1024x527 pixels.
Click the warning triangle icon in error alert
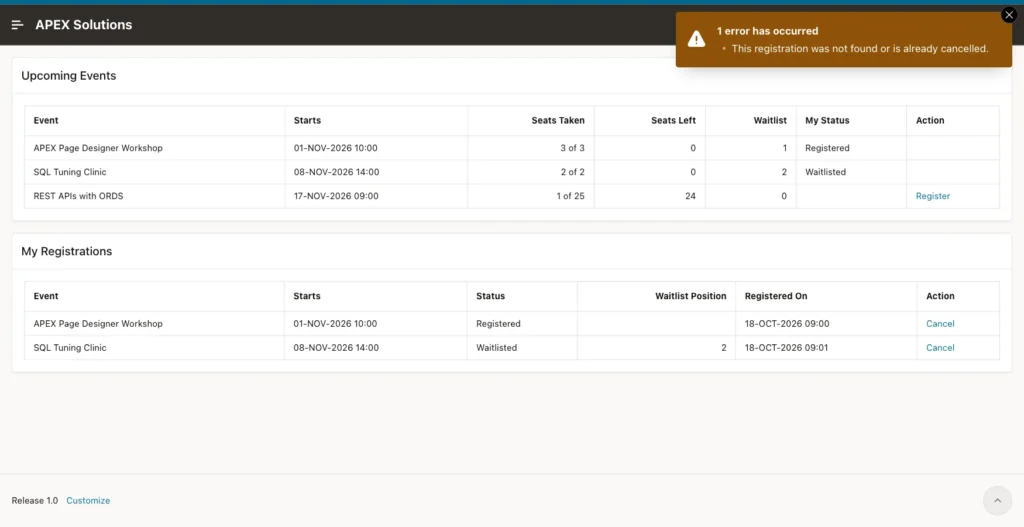pyautogui.click(x=696, y=39)
